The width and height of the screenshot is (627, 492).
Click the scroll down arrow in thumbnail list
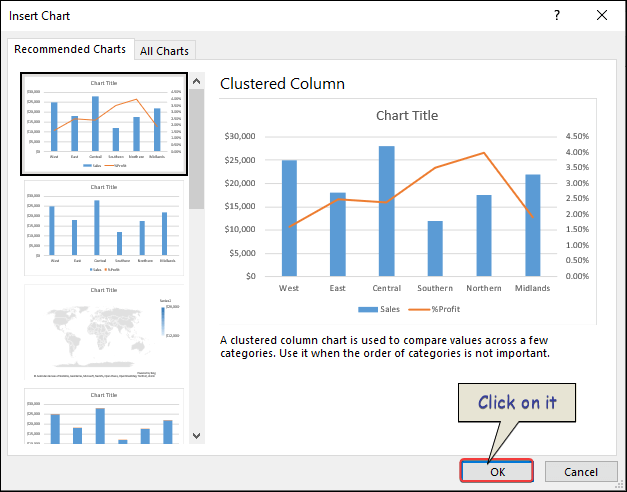click(x=196, y=436)
